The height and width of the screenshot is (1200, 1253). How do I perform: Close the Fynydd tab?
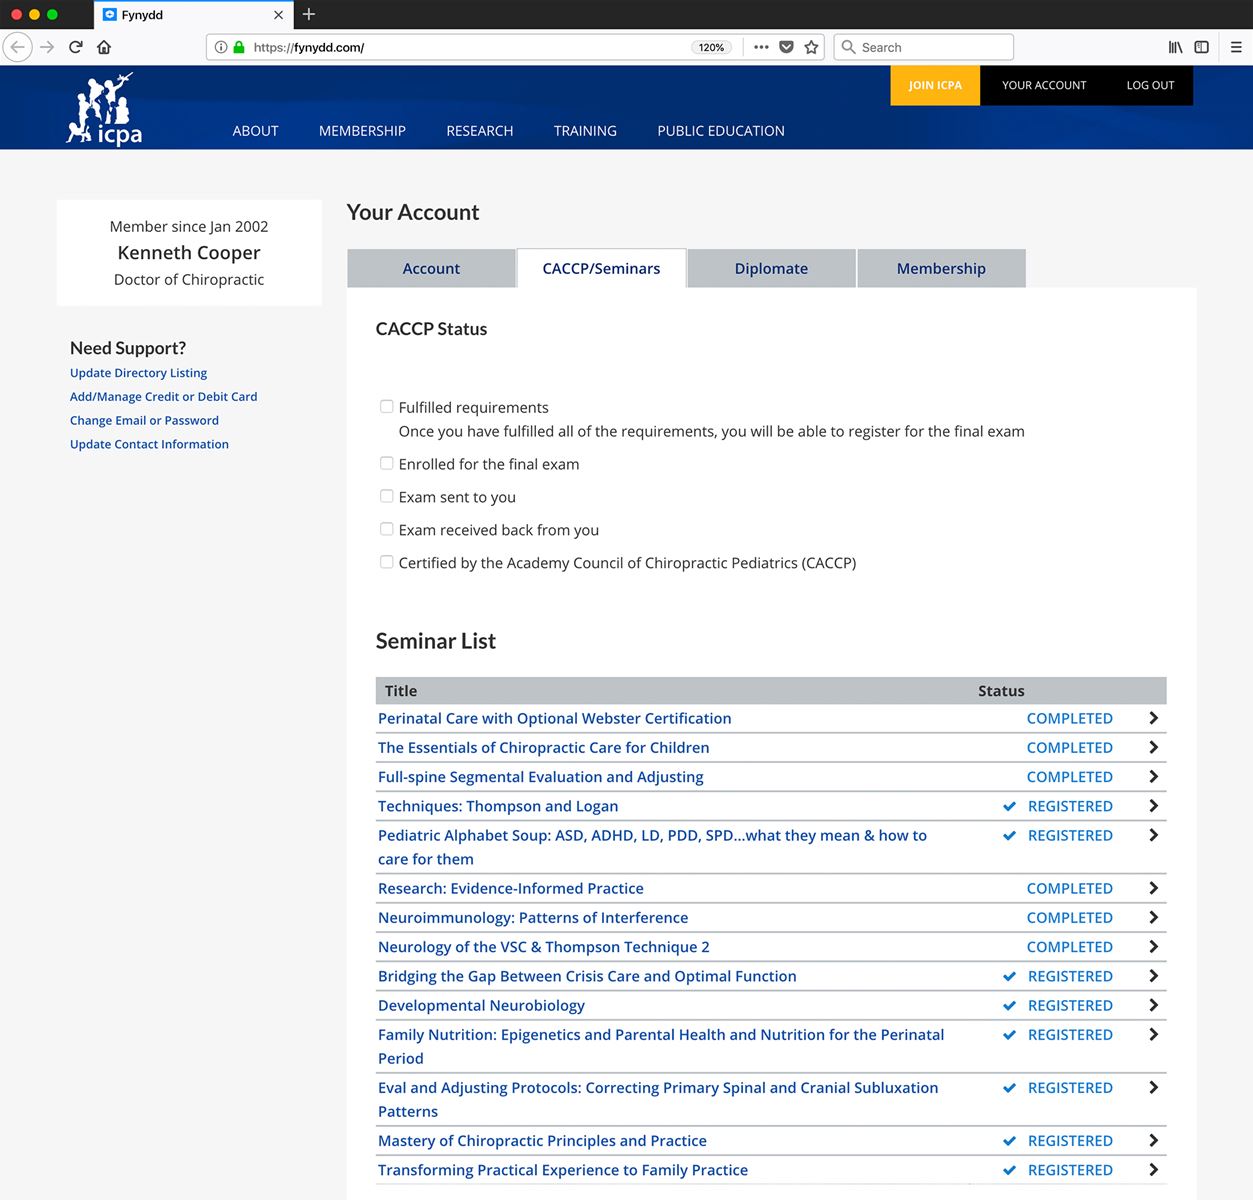pyautogui.click(x=278, y=15)
